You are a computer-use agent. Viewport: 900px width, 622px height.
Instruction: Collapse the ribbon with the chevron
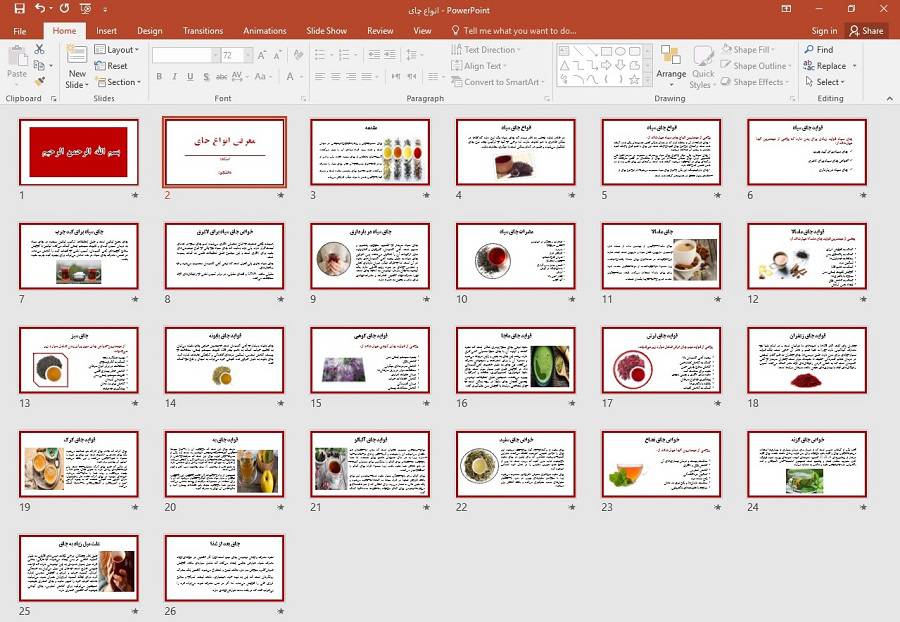pyautogui.click(x=888, y=99)
